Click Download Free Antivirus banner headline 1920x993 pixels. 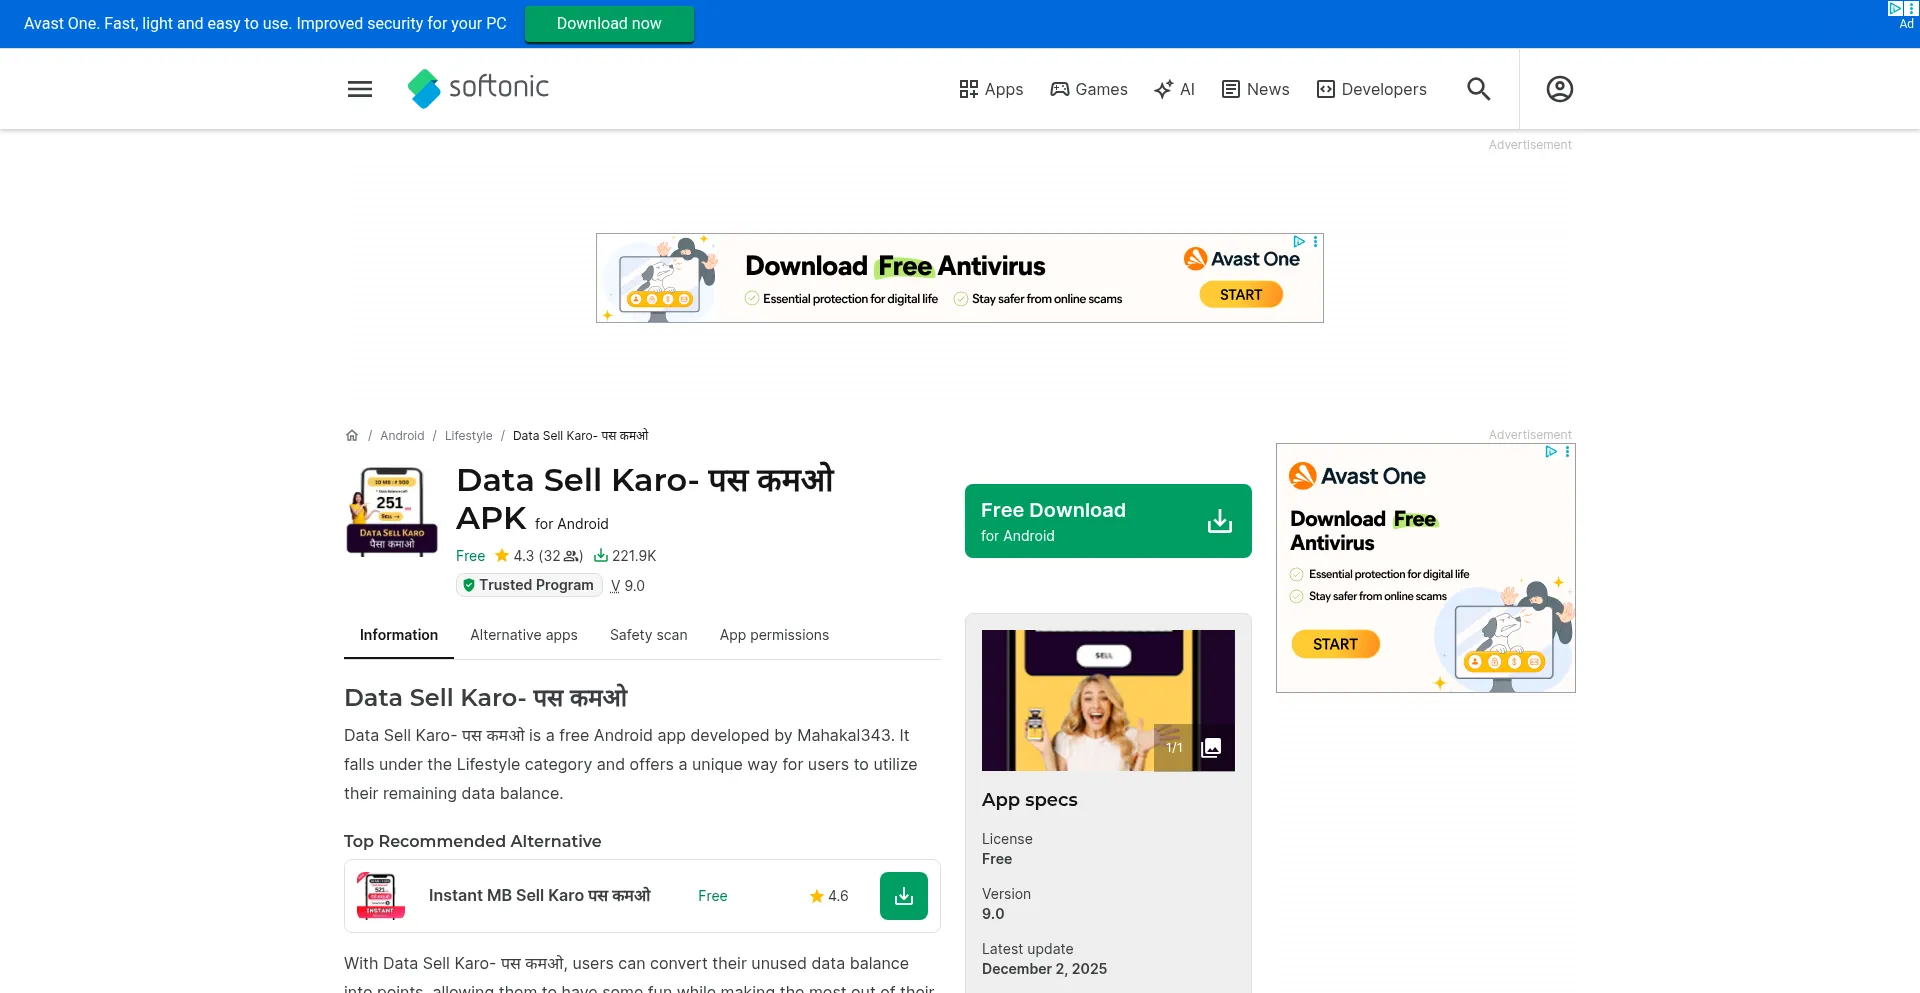coord(895,266)
